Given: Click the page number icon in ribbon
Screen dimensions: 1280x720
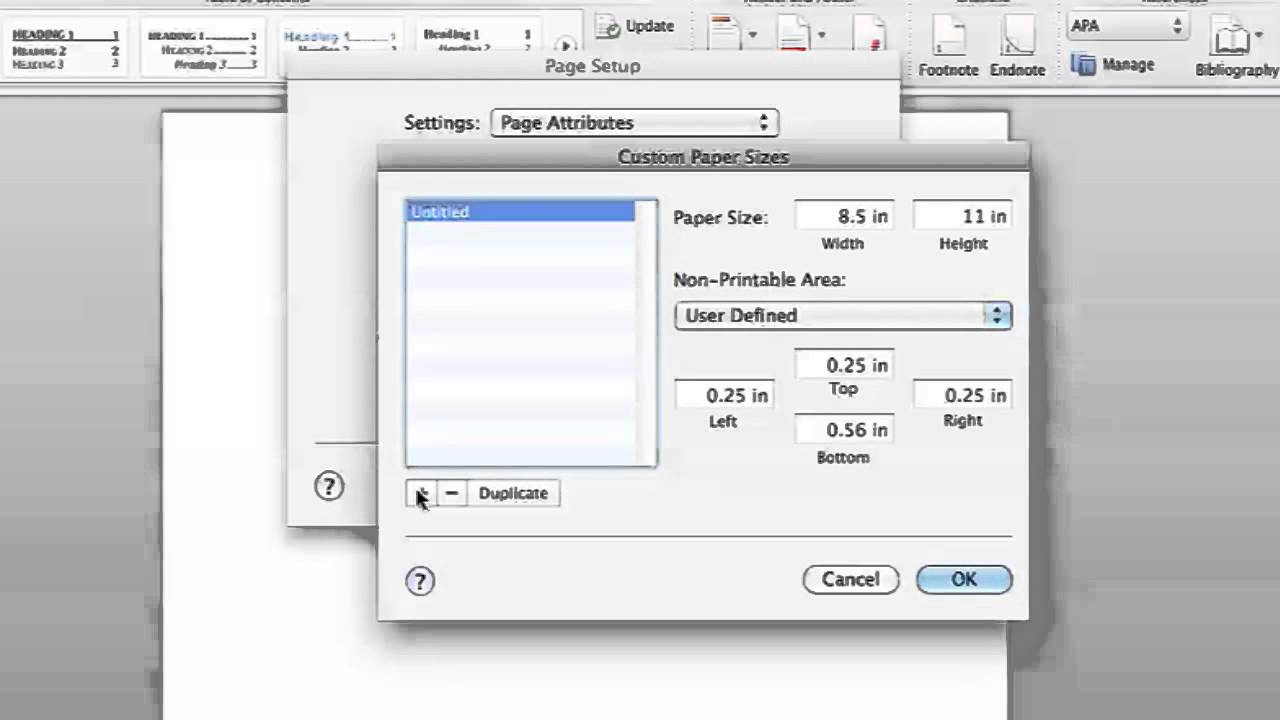Looking at the screenshot, I should (869, 34).
